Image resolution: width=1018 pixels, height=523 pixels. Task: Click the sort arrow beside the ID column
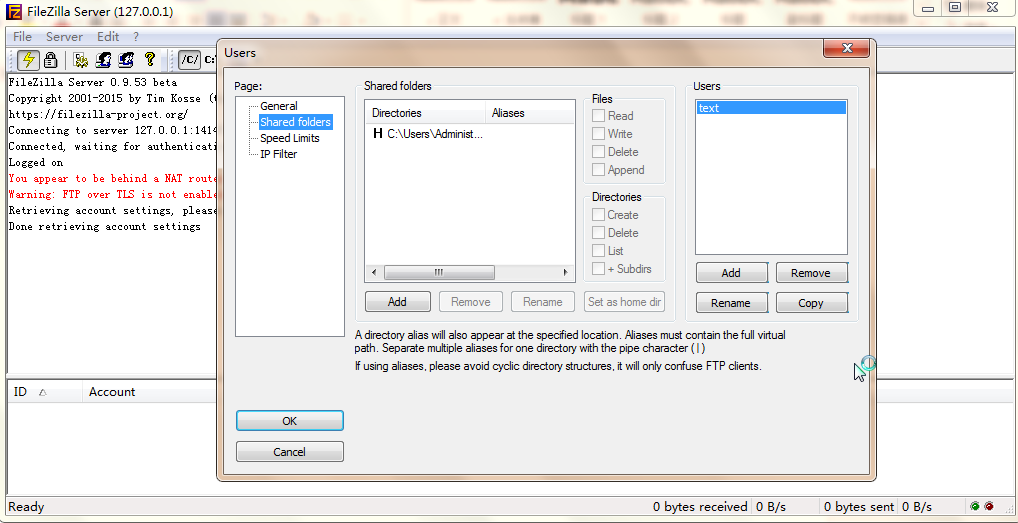[x=43, y=392]
